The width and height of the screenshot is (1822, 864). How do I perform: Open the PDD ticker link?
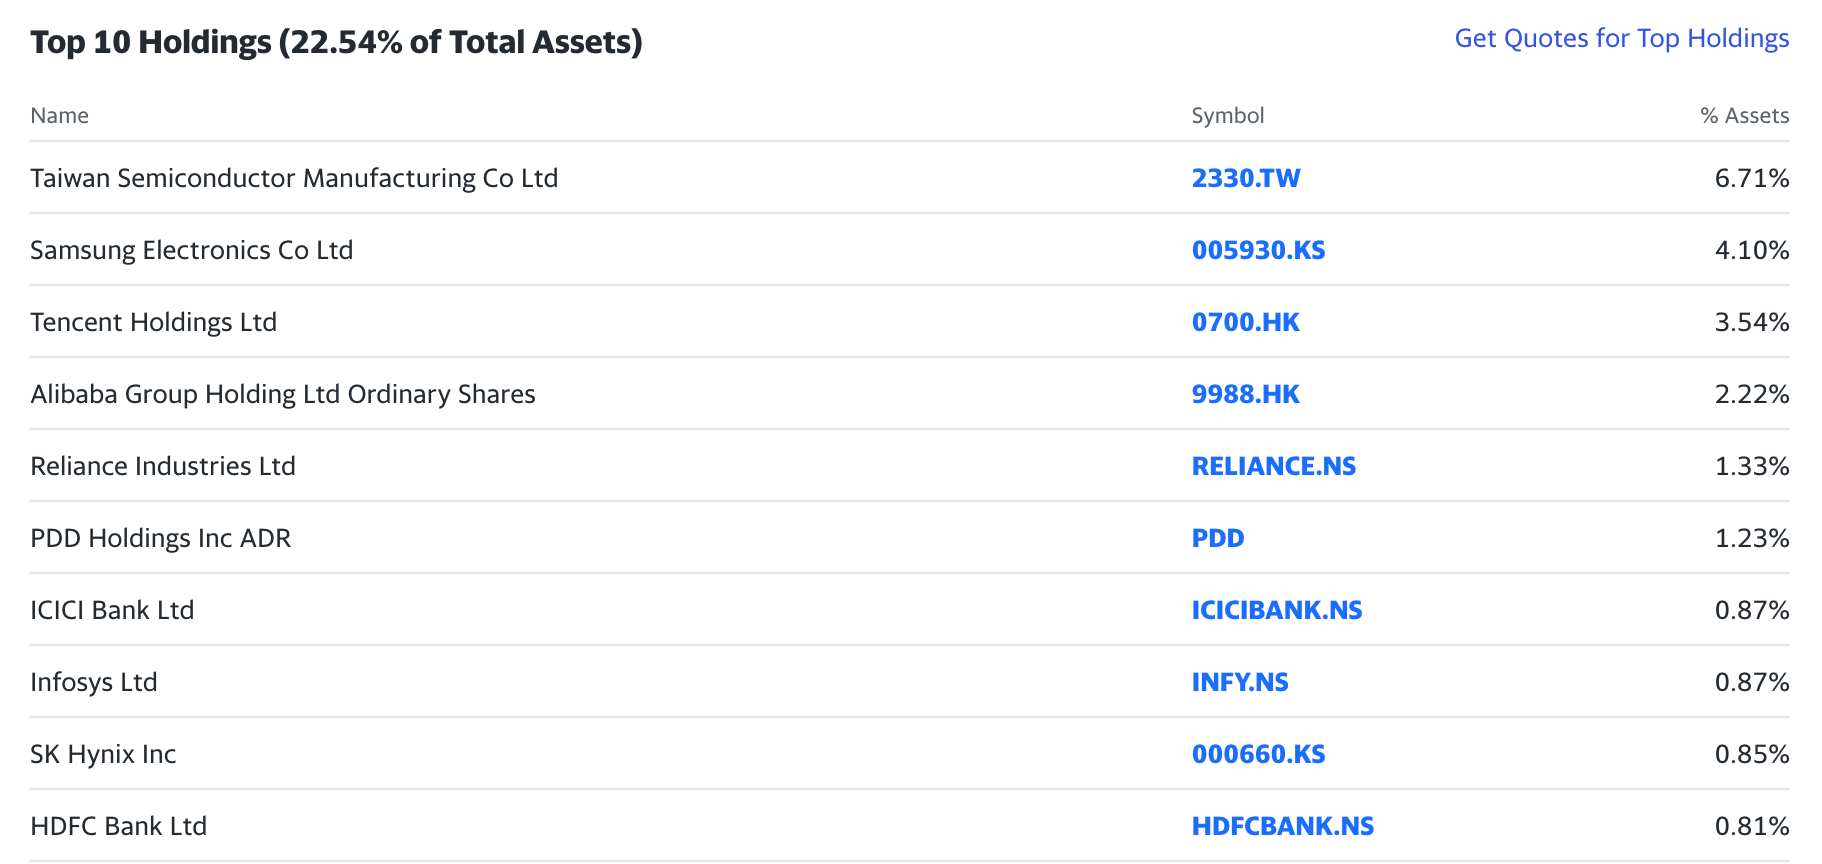tap(1217, 538)
